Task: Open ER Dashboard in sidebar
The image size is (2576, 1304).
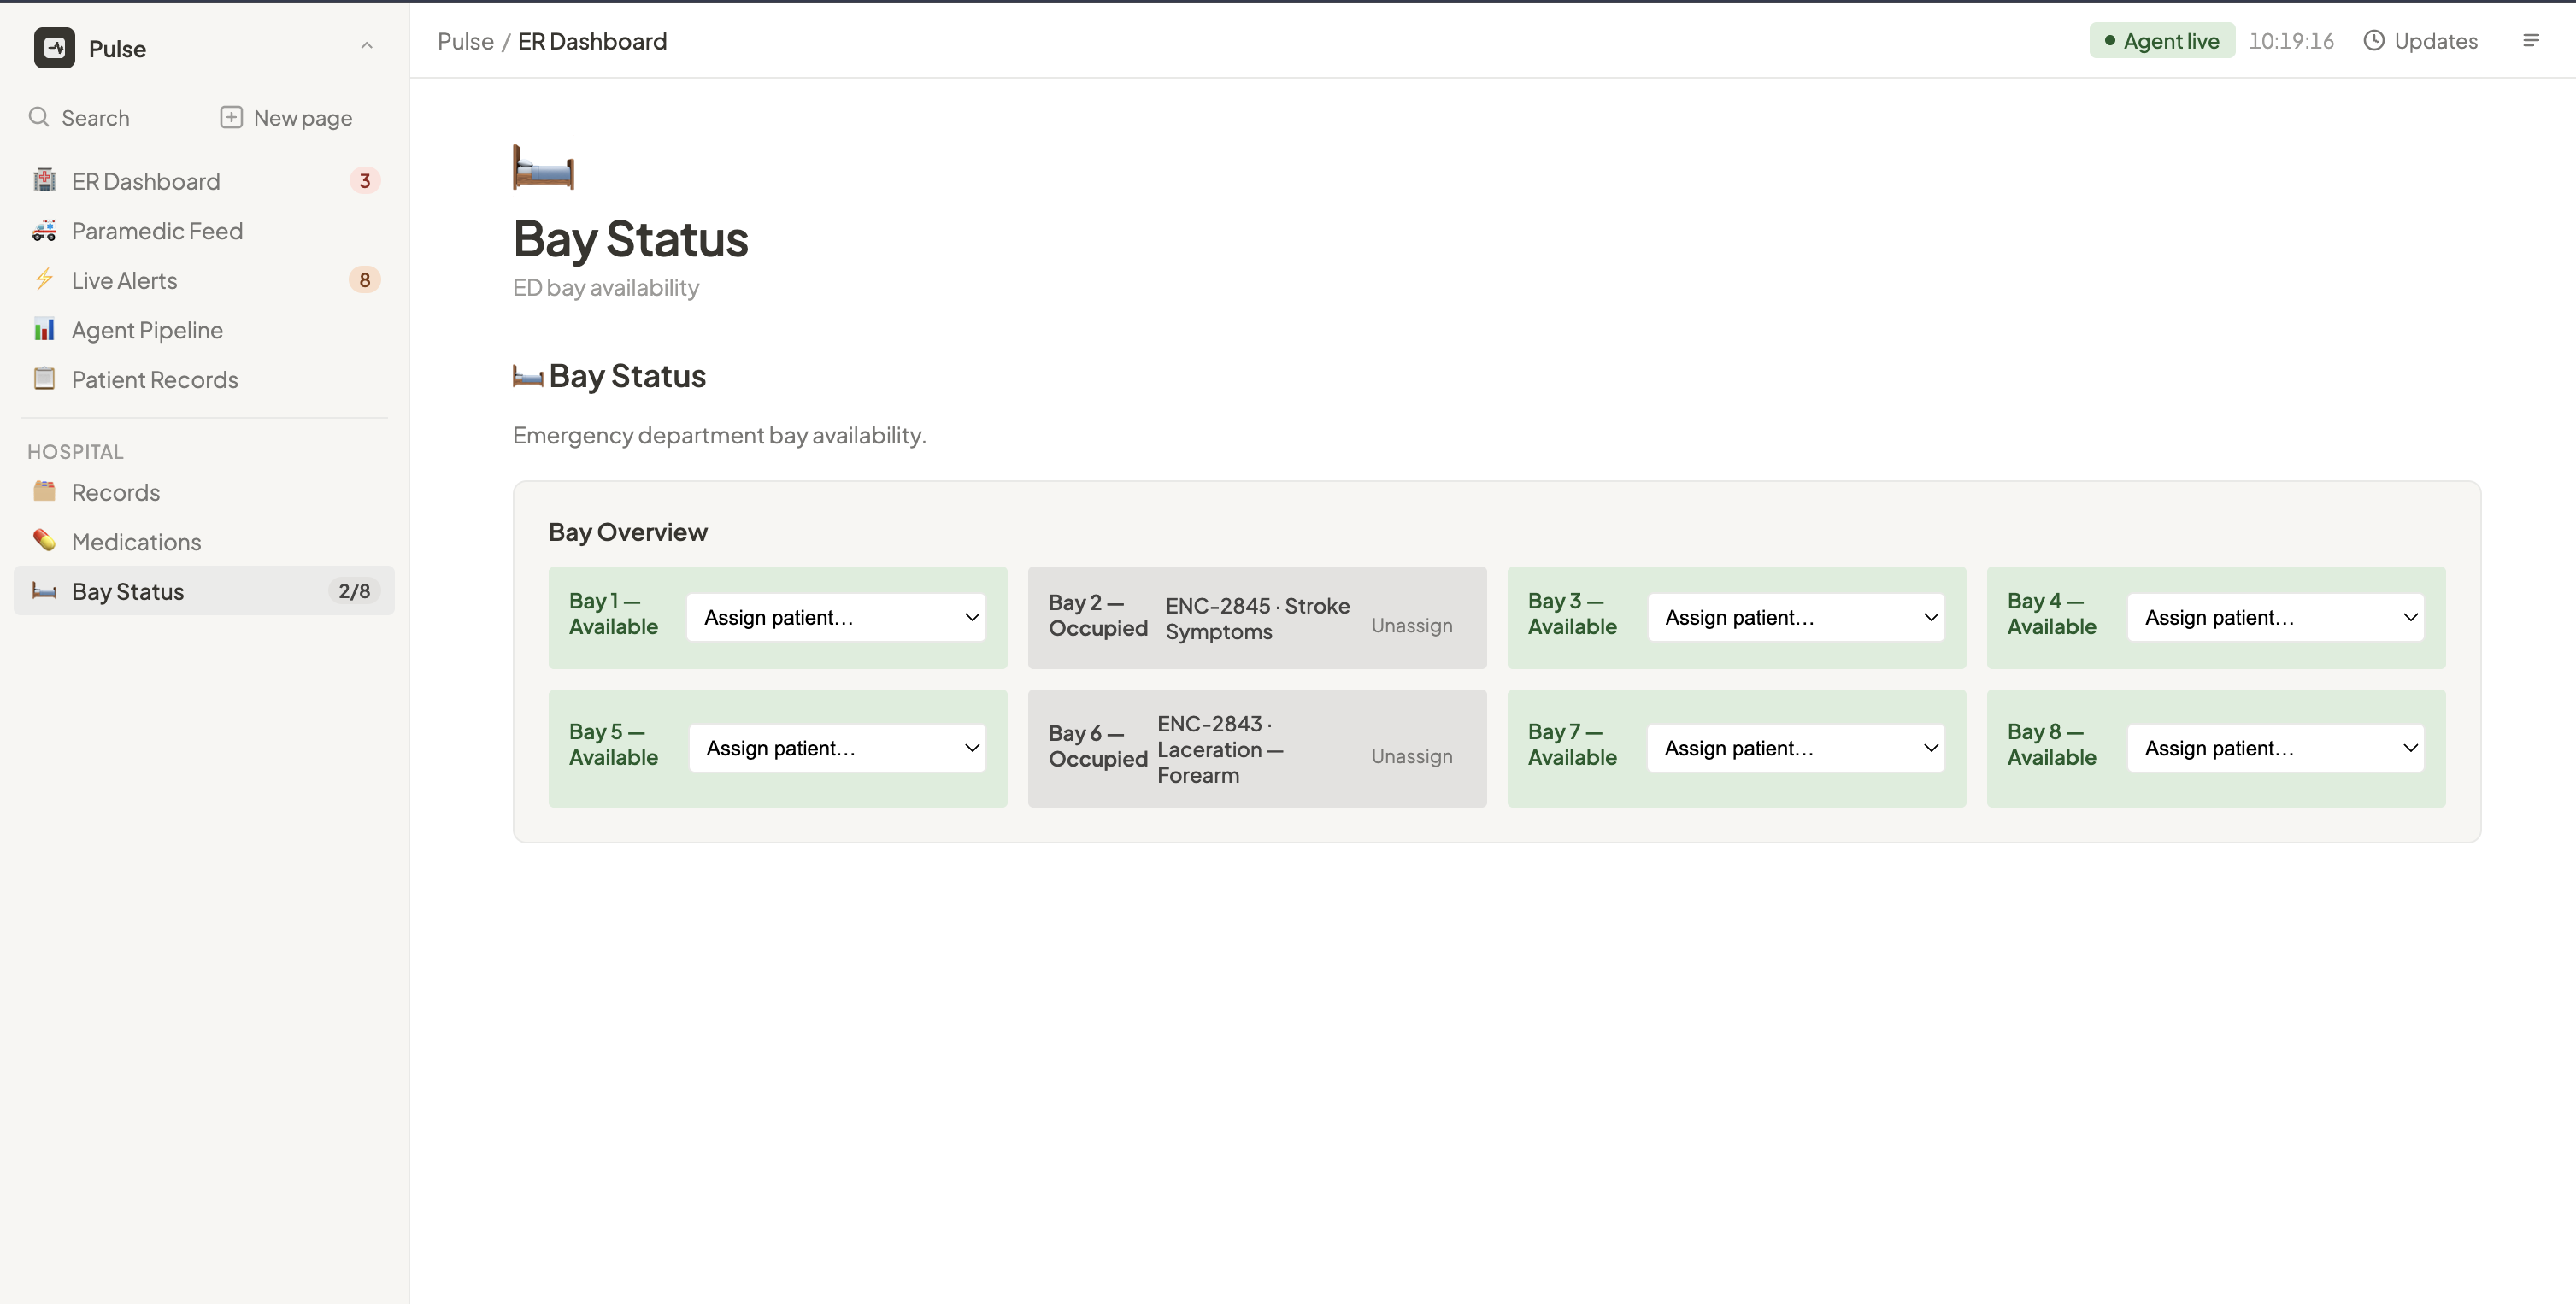Action: 146,181
